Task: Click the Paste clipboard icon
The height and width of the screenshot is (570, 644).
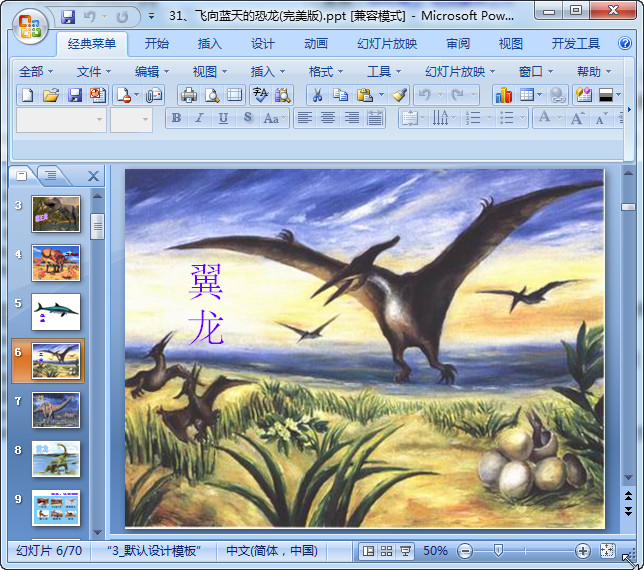Action: pos(365,95)
